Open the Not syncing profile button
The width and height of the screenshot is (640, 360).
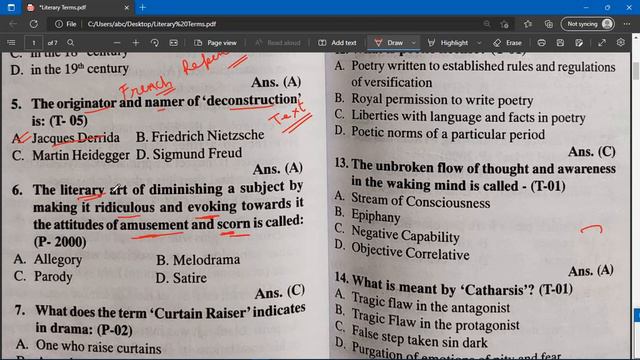(x=588, y=24)
